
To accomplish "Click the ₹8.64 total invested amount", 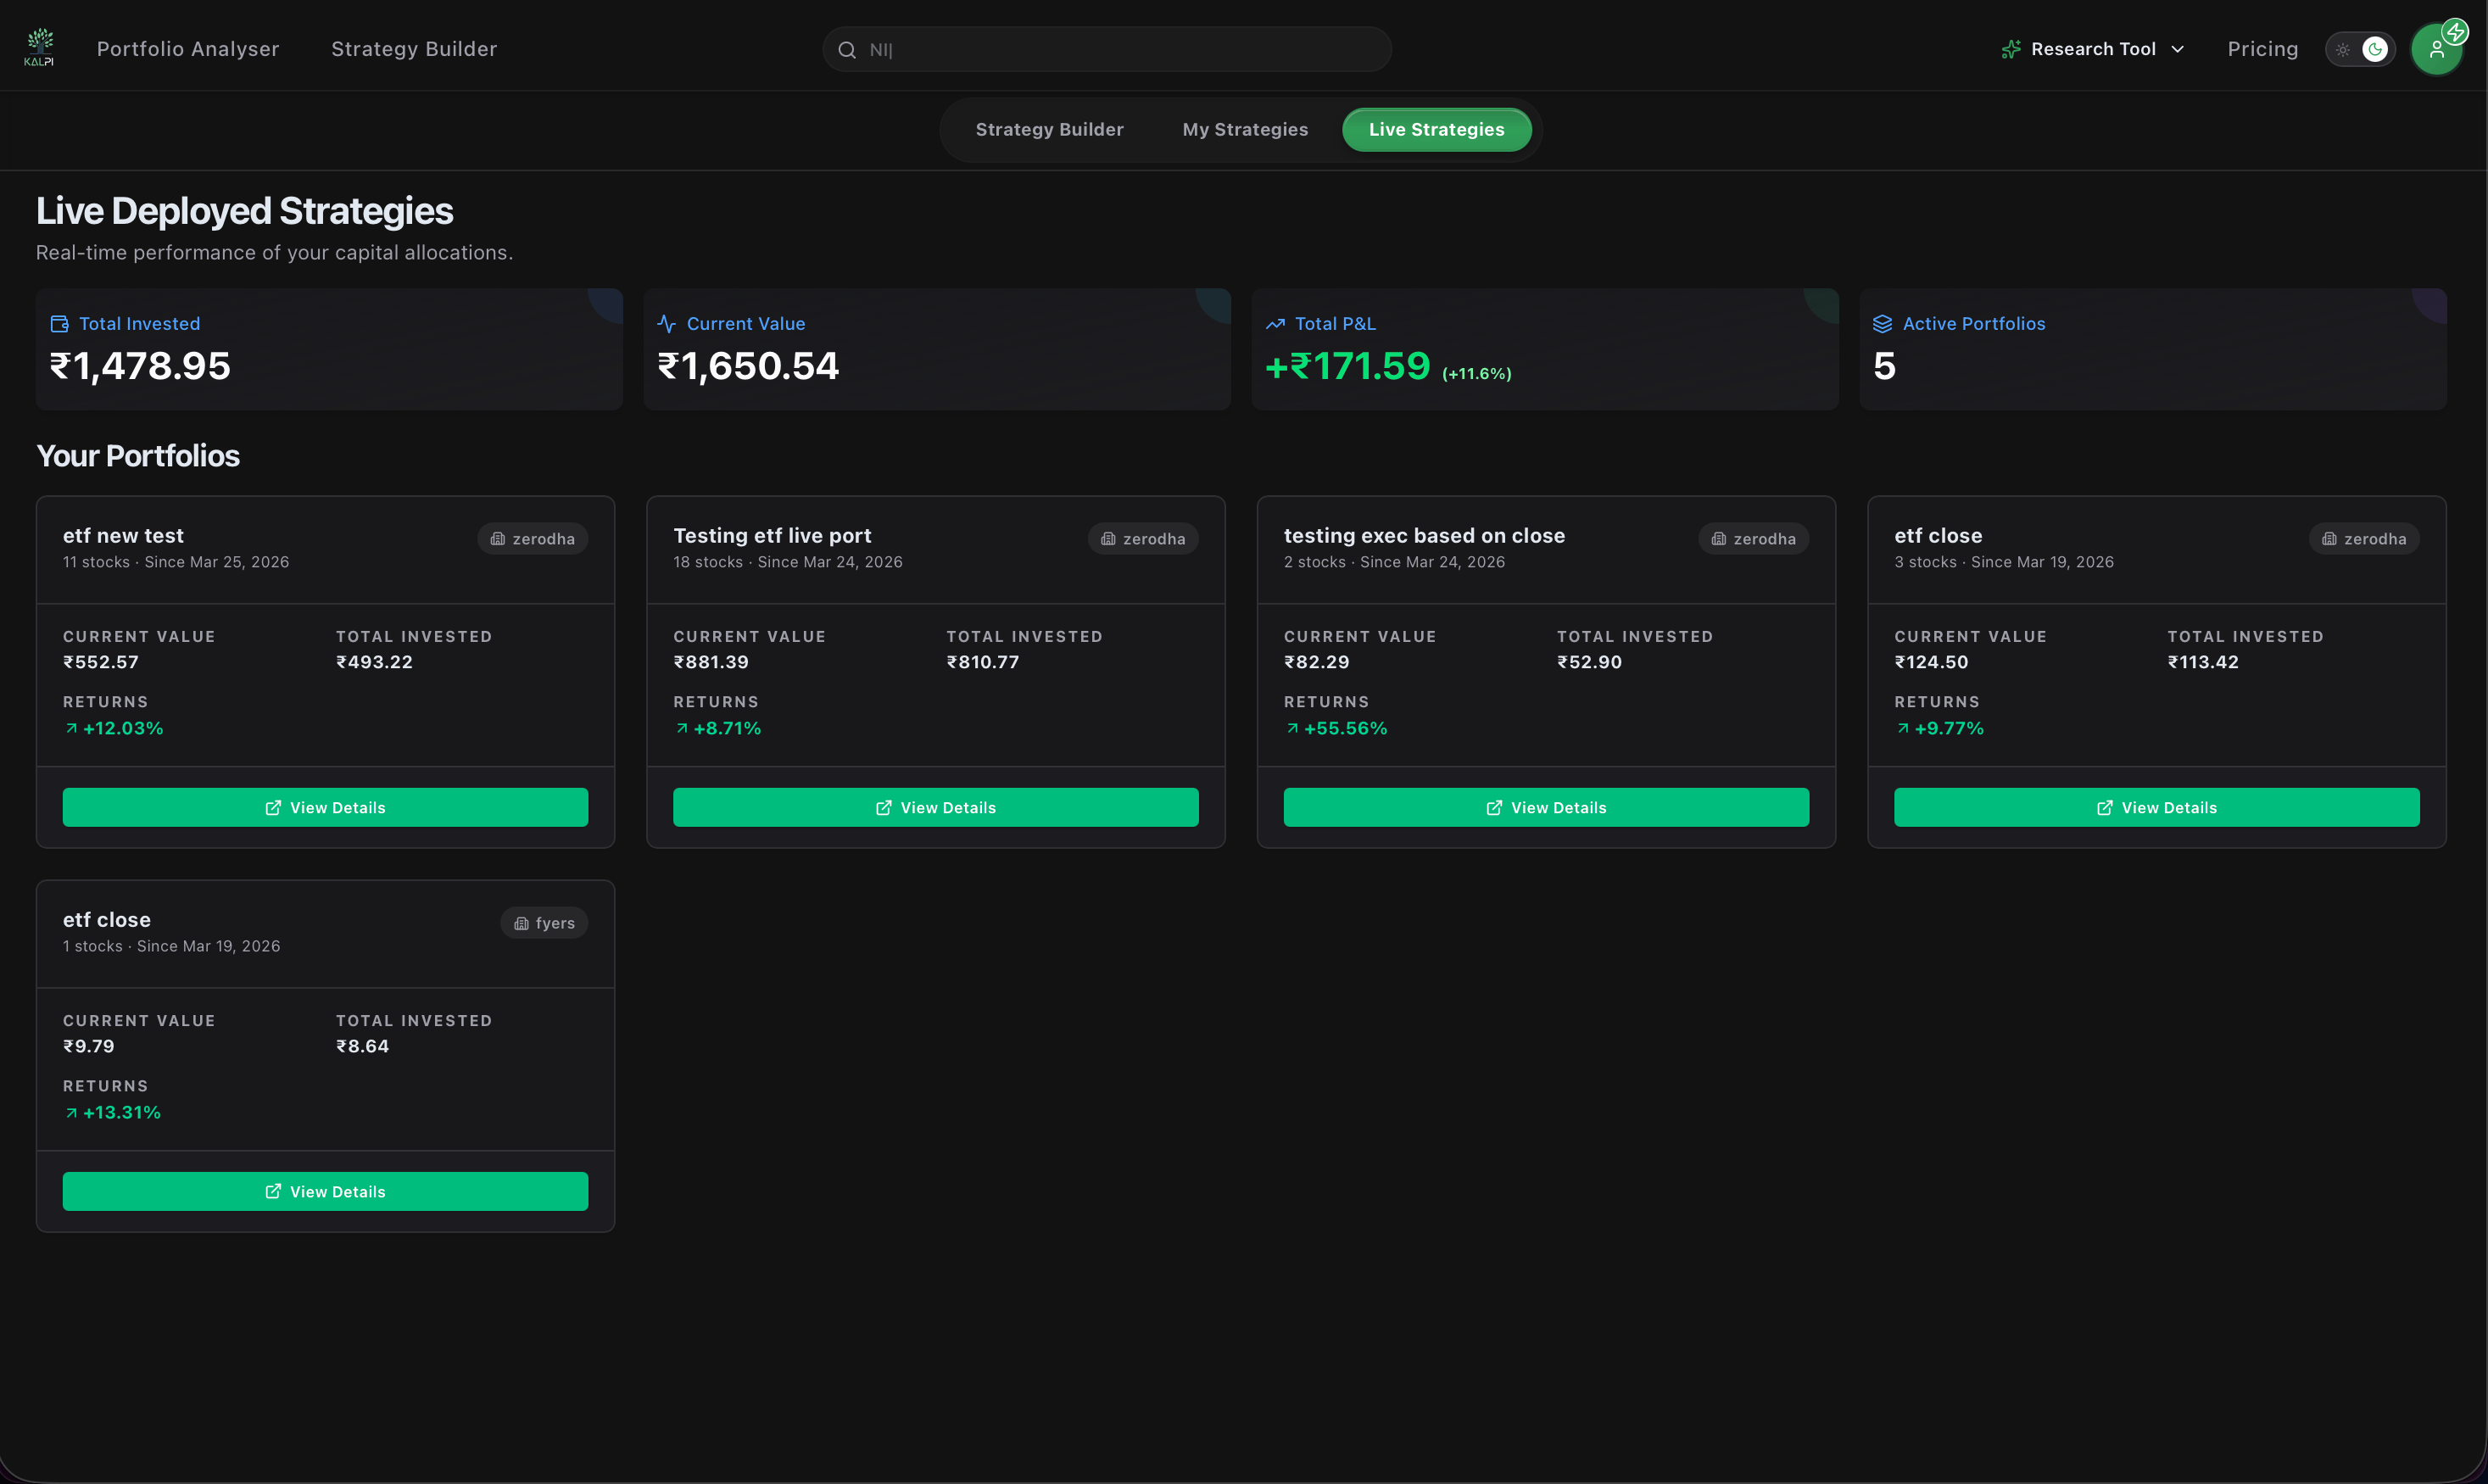I will click(x=362, y=1046).
